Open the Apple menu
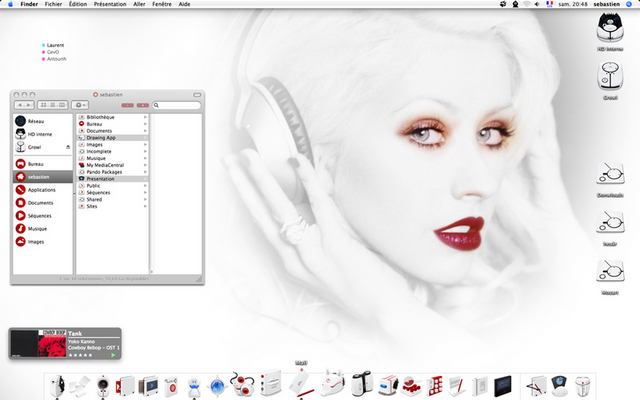 pyautogui.click(x=11, y=4)
